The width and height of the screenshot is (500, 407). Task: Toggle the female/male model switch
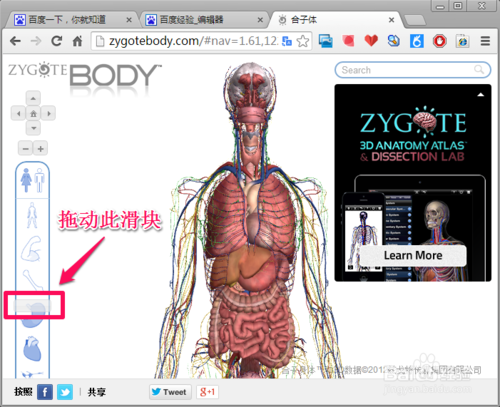tap(32, 180)
